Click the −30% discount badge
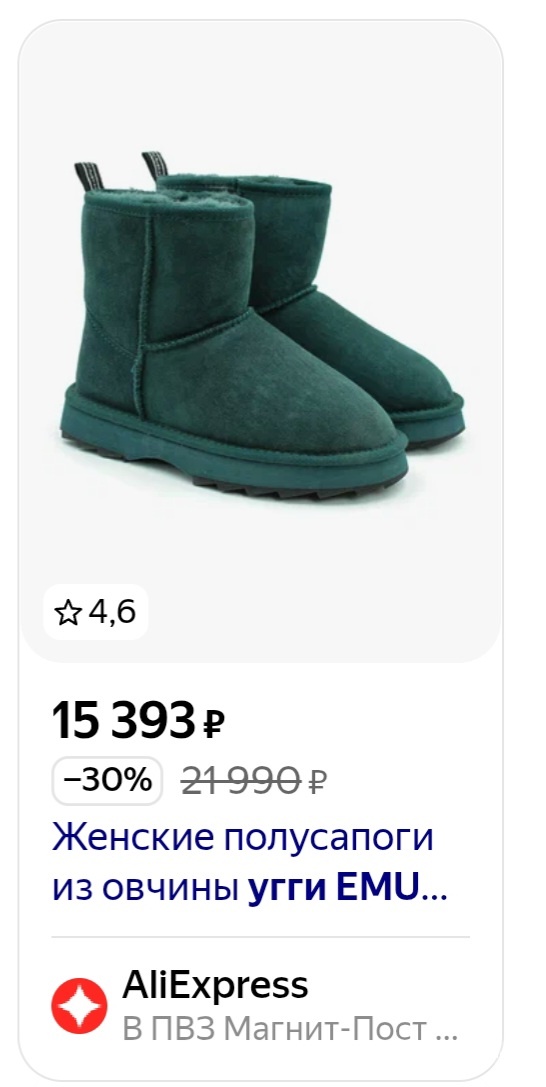This screenshot has height=1087, width=546. coord(107,781)
